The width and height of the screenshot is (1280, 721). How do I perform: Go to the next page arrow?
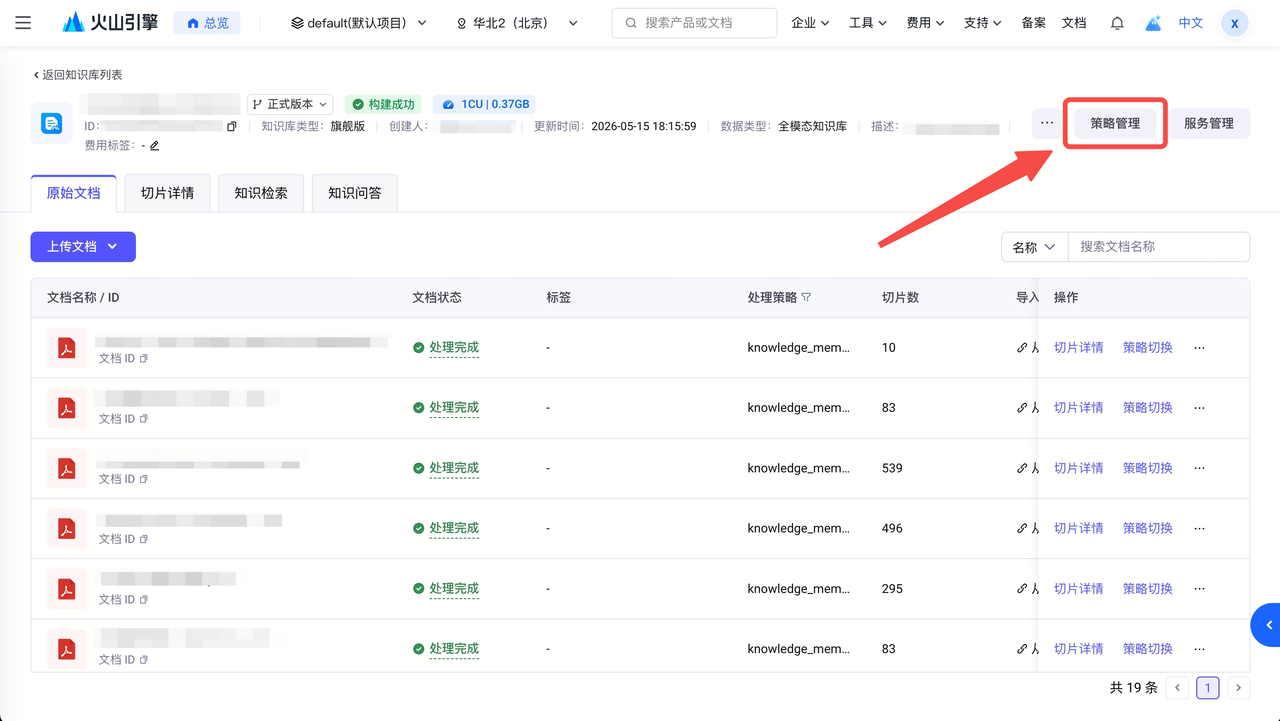[1238, 688]
